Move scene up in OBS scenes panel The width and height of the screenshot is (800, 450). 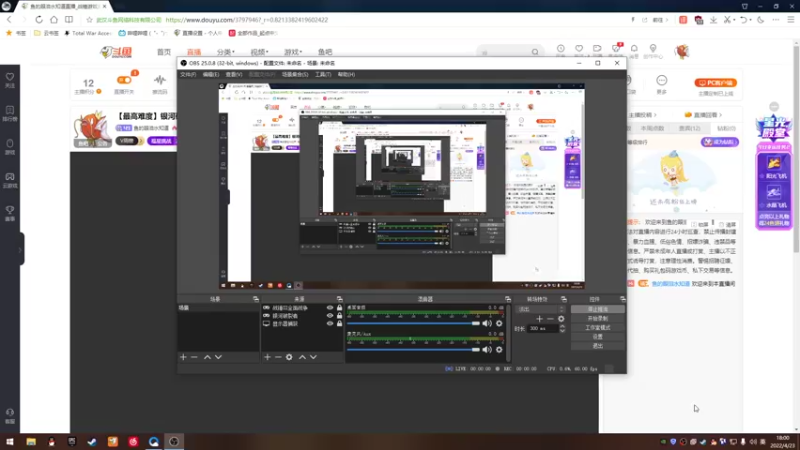click(x=207, y=357)
